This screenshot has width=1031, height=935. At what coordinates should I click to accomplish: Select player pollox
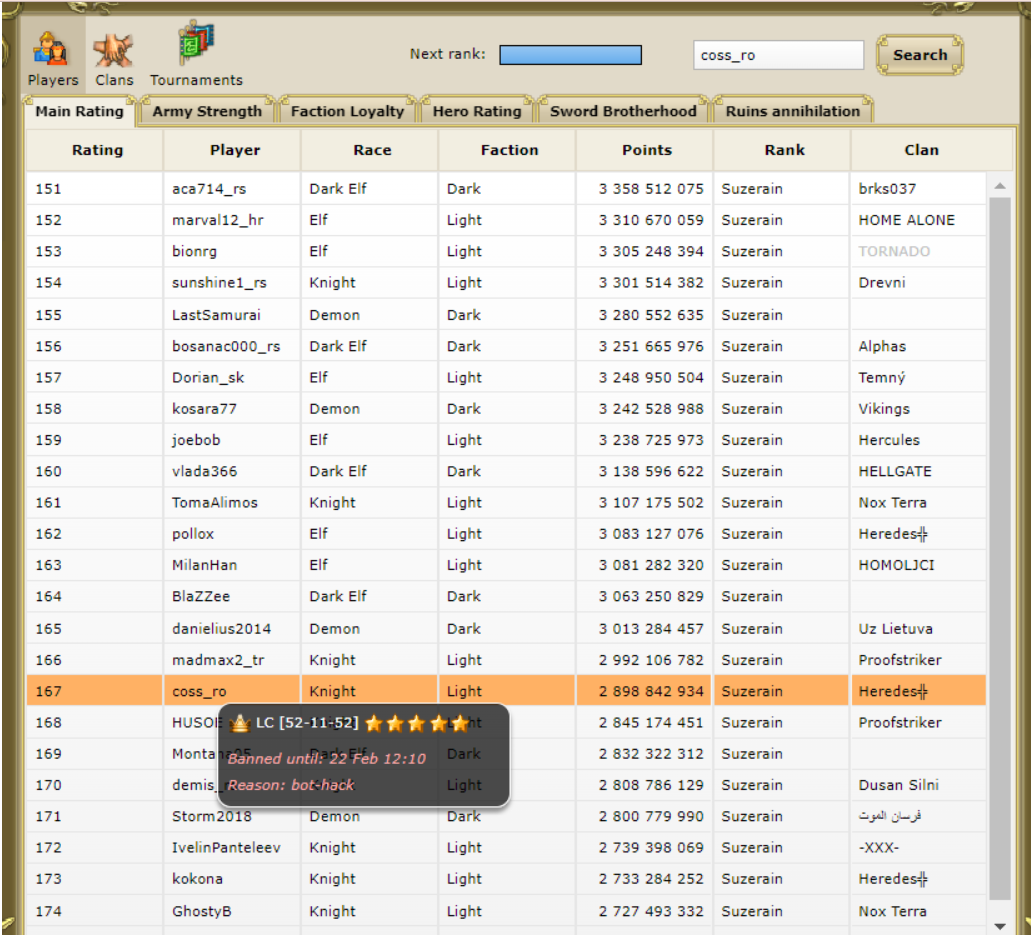point(193,534)
